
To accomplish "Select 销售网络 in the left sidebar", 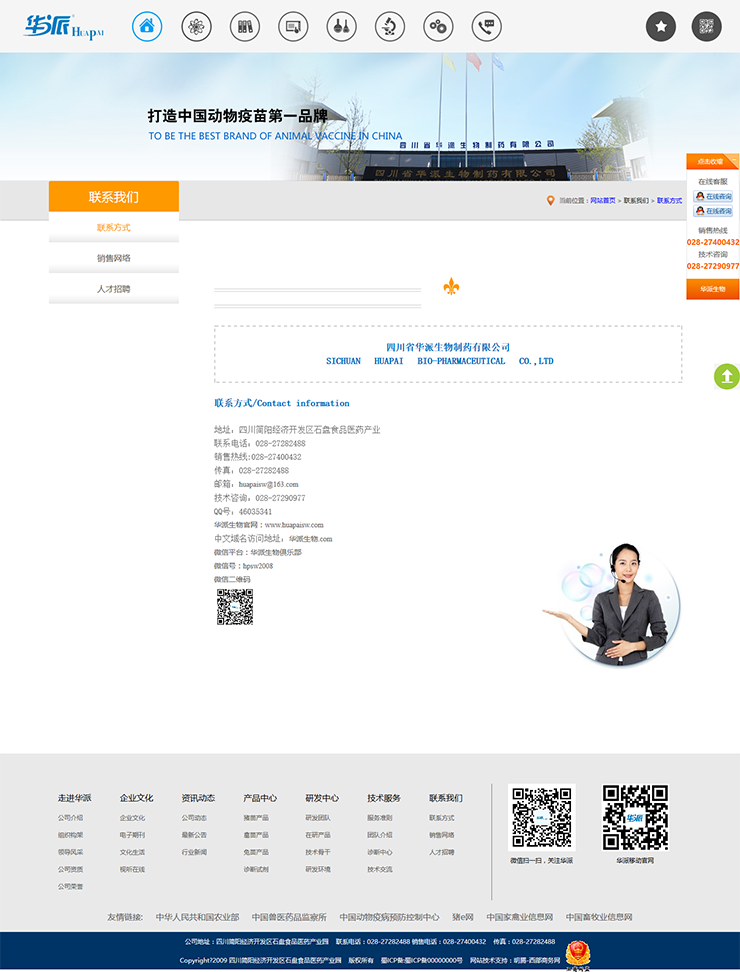I will [114, 258].
